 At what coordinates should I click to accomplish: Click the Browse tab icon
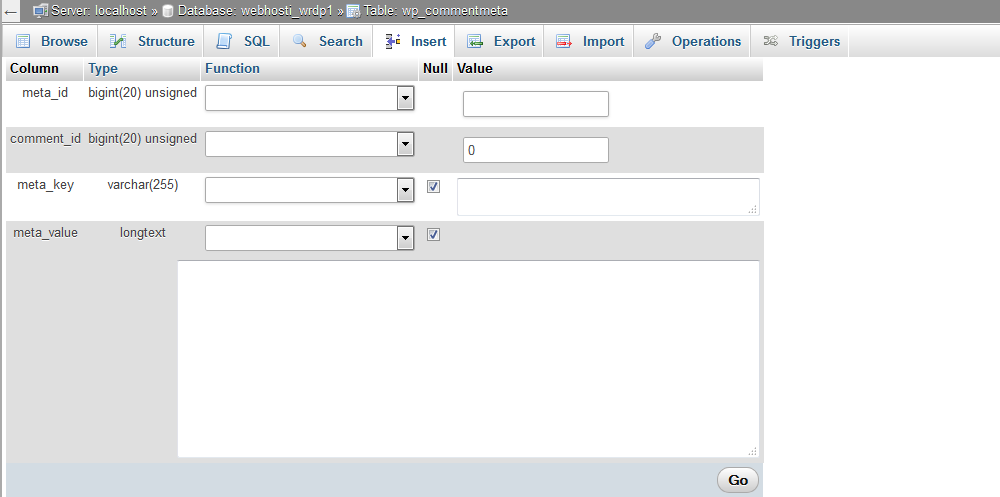coord(23,42)
